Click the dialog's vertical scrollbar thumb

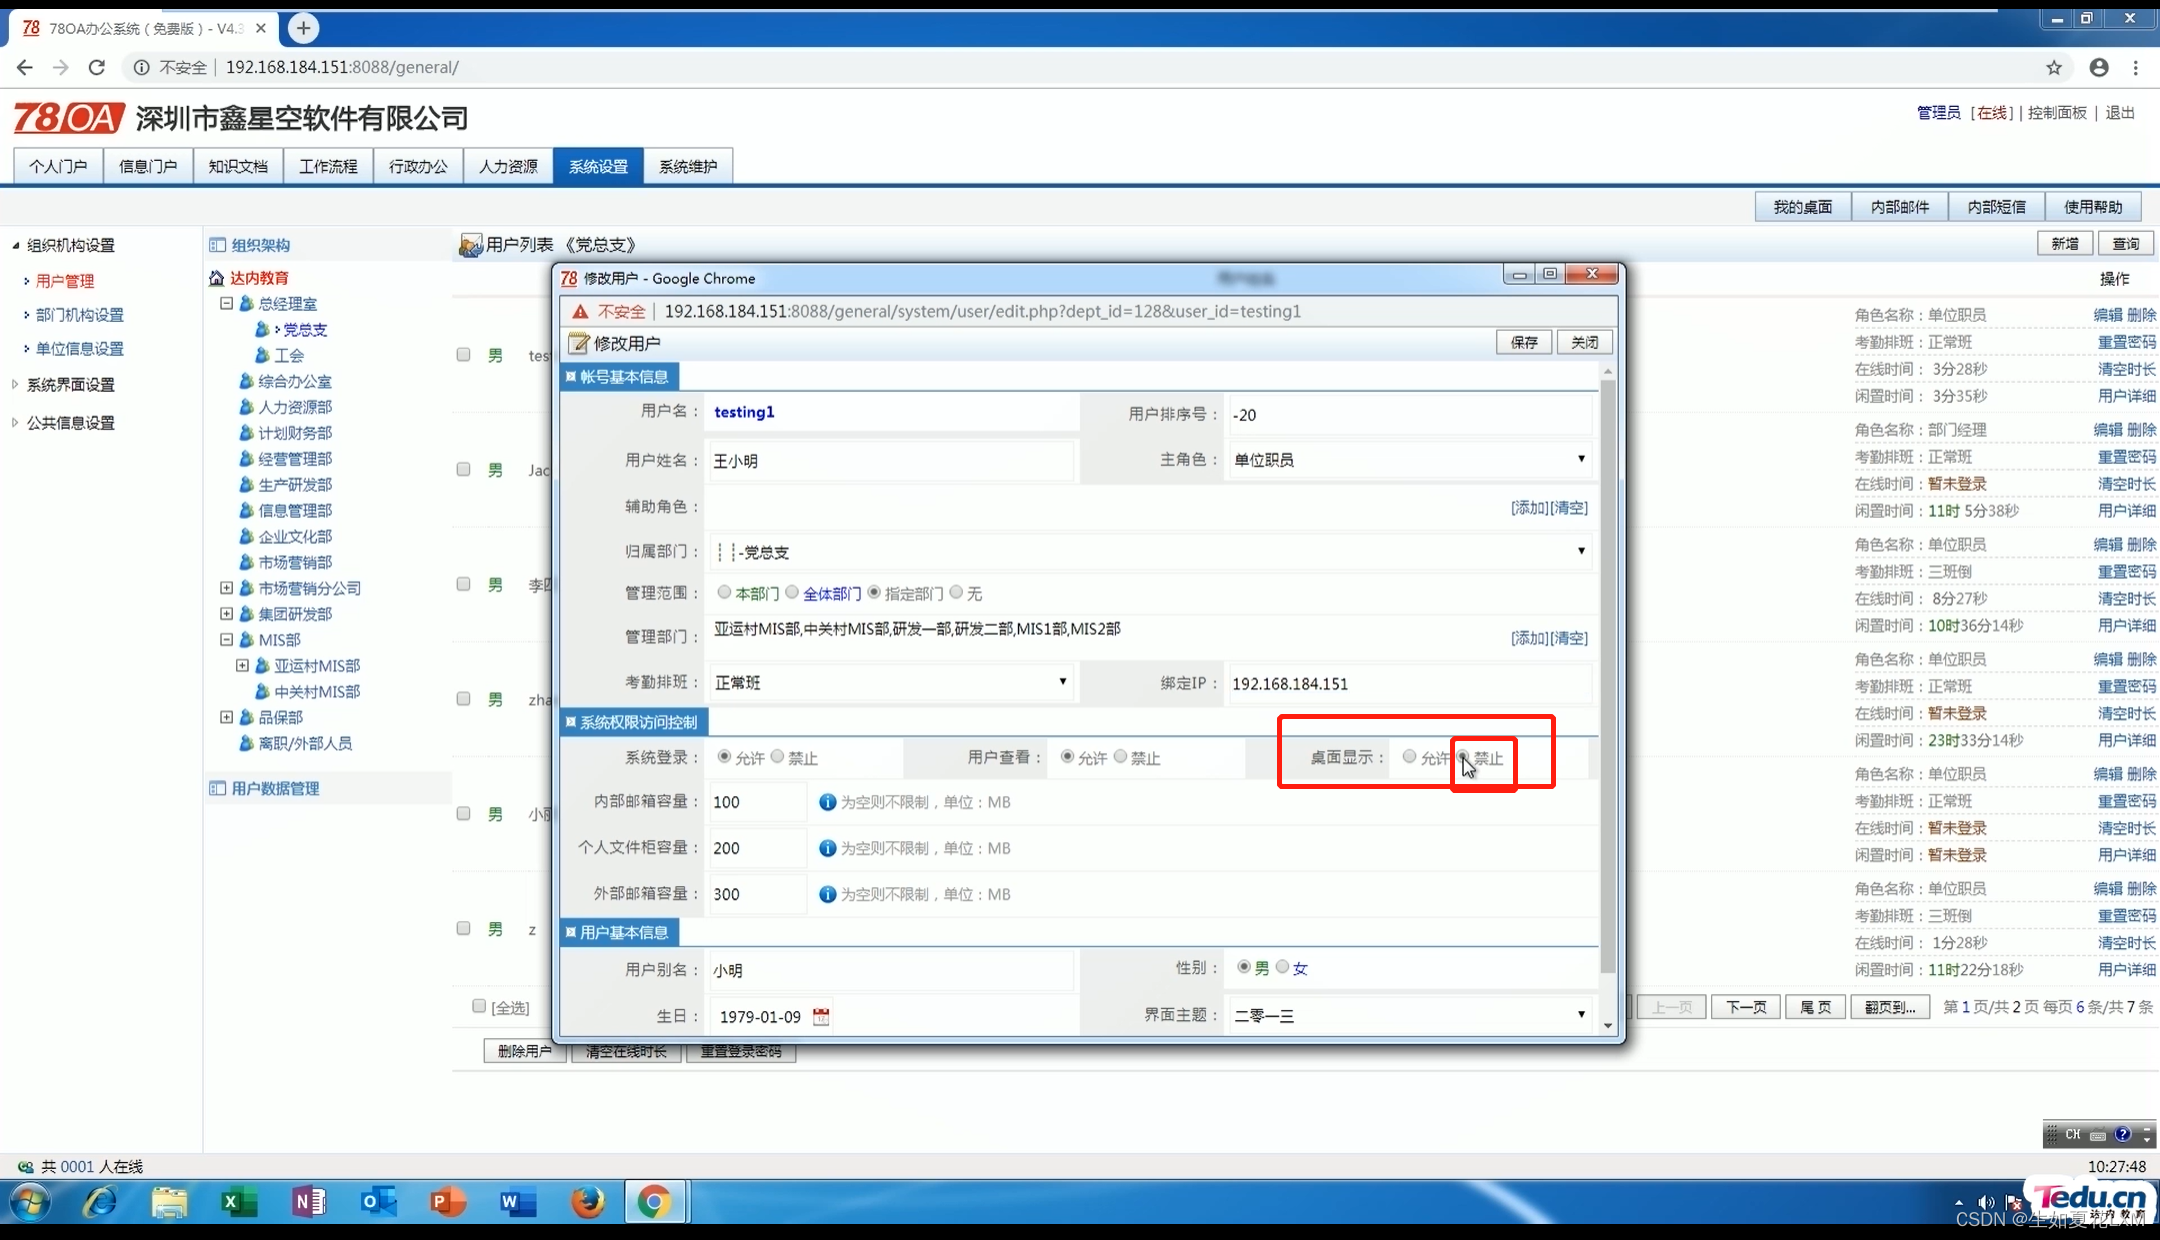point(1608,675)
